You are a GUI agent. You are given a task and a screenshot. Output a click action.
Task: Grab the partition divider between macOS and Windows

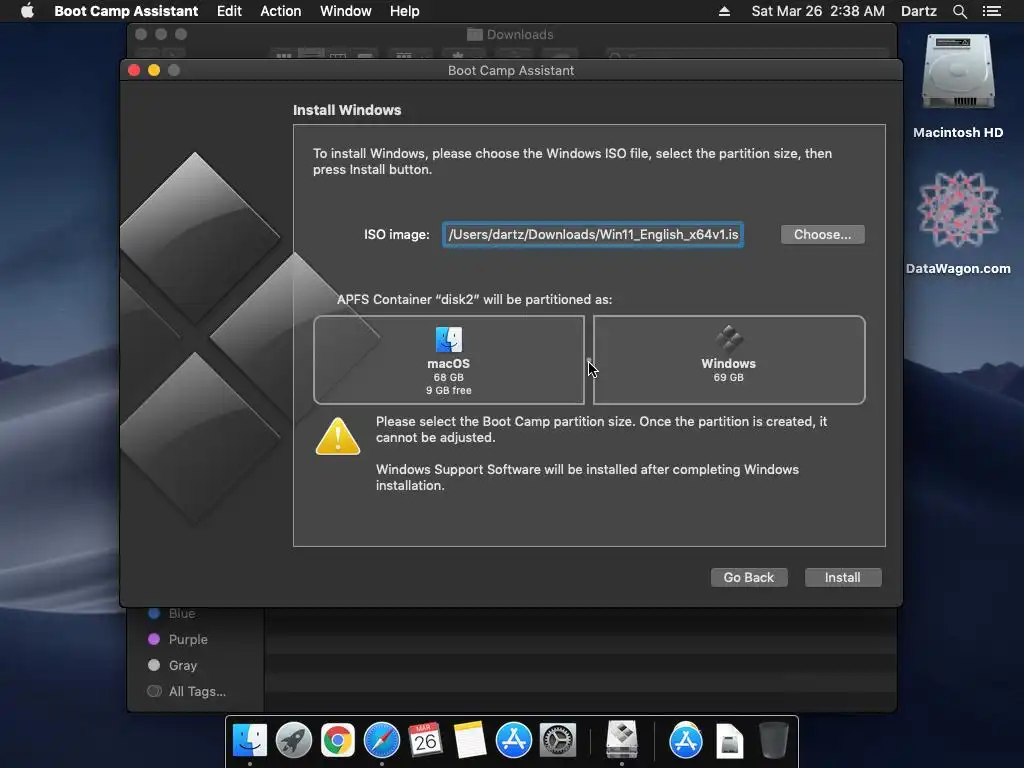click(588, 360)
